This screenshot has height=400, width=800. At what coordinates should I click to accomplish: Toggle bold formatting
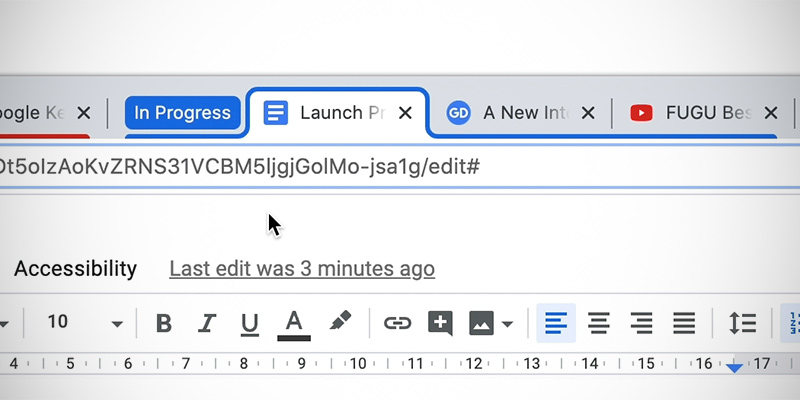[x=164, y=323]
